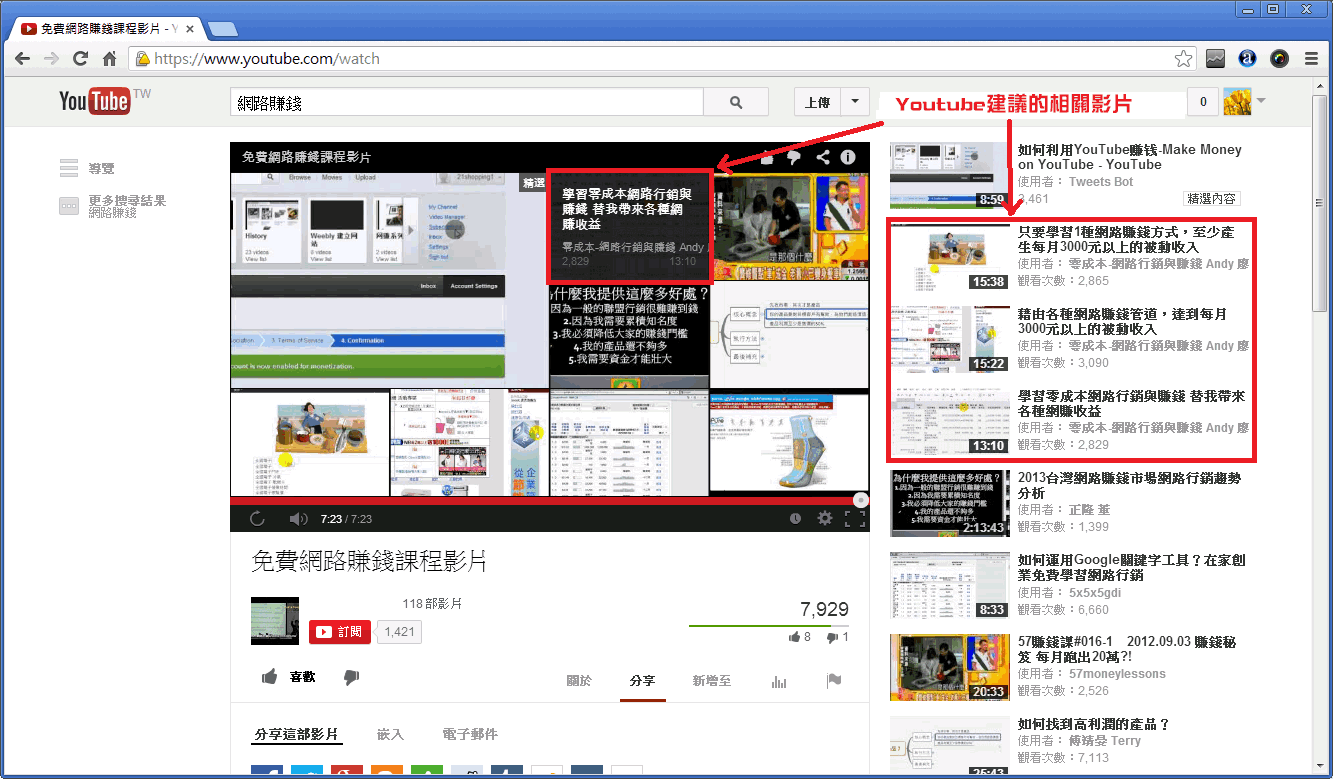This screenshot has width=1333, height=779.
Task: Select the 分享這部影片 sub-tab
Action: 296,734
